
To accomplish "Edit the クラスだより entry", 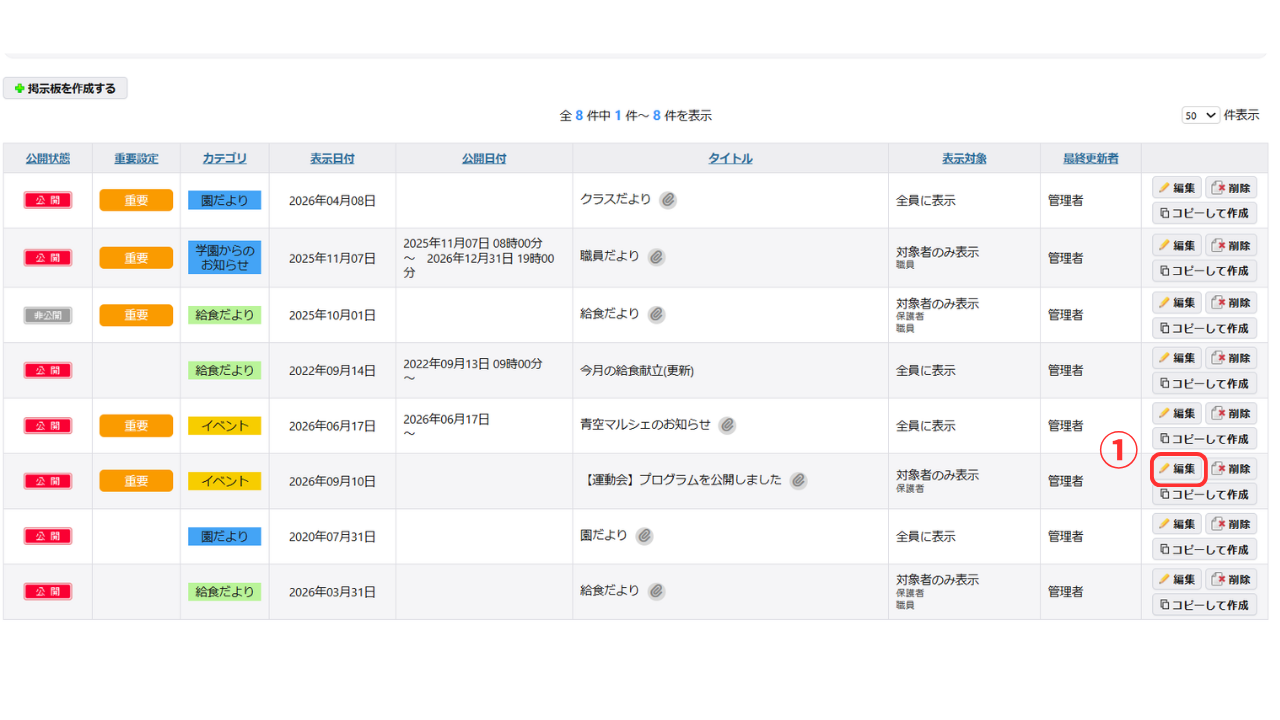I will 1177,188.
